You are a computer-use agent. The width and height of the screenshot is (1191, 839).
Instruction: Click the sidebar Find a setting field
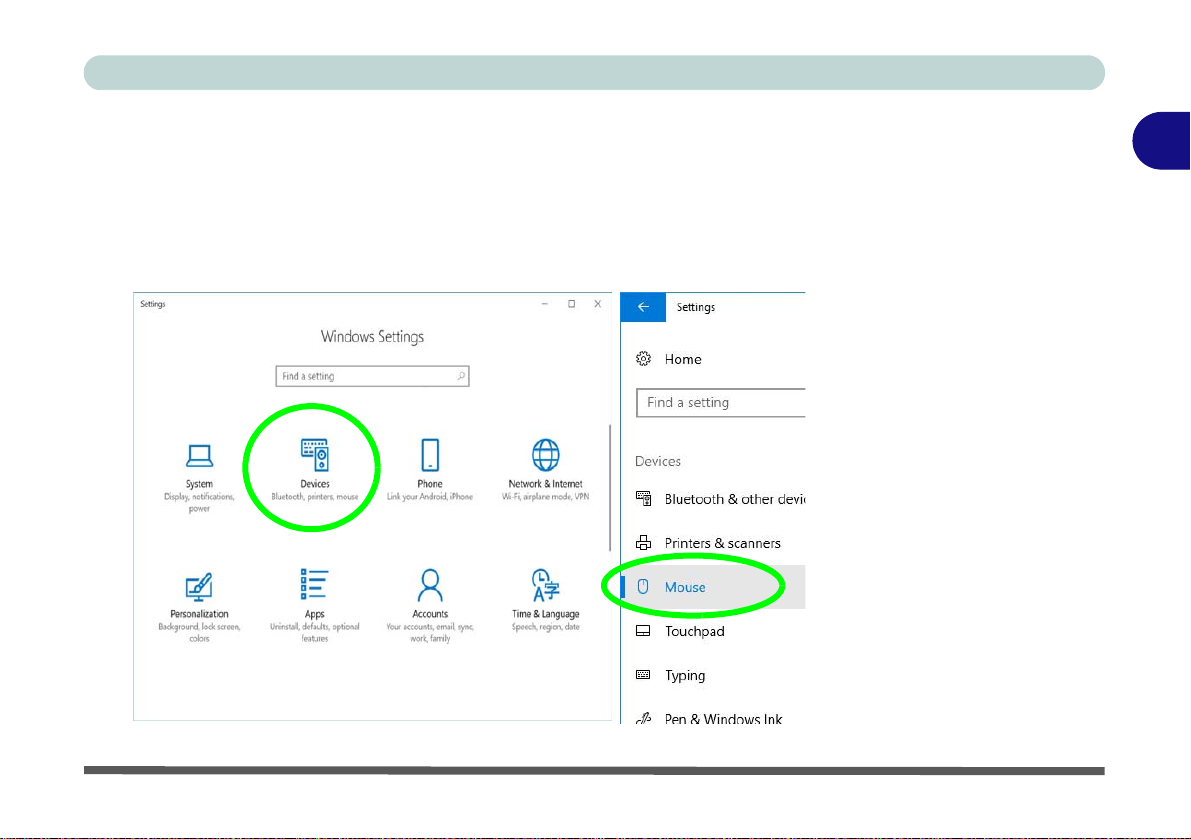(x=720, y=402)
